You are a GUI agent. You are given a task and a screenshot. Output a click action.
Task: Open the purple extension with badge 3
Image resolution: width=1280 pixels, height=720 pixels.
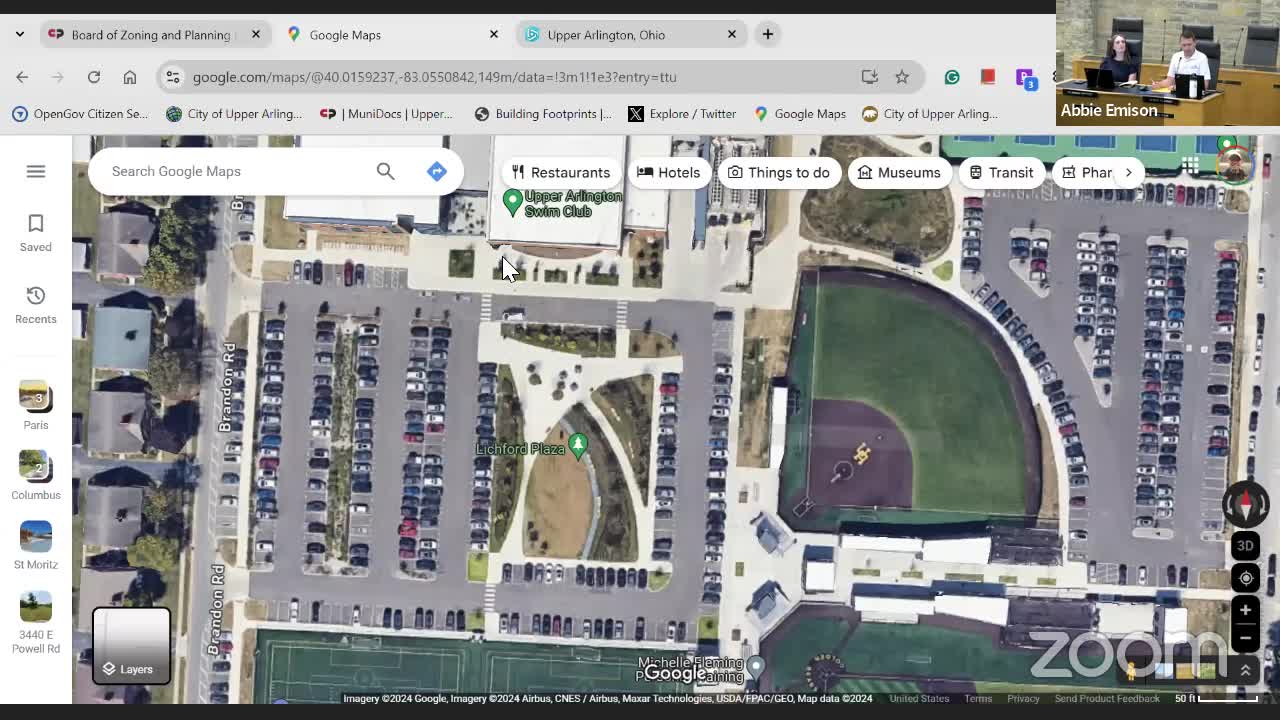(1025, 78)
